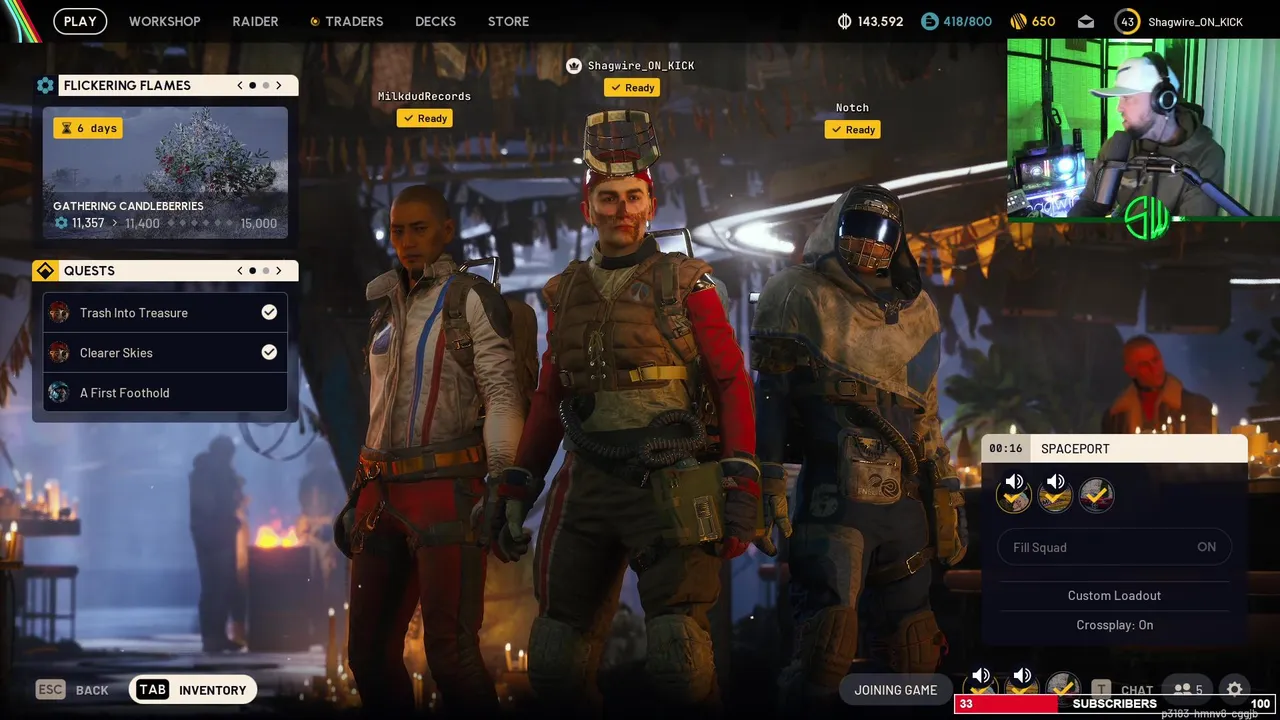This screenshot has height=720, width=1280.
Task: Click the JOINING GAME status button
Action: coord(896,690)
